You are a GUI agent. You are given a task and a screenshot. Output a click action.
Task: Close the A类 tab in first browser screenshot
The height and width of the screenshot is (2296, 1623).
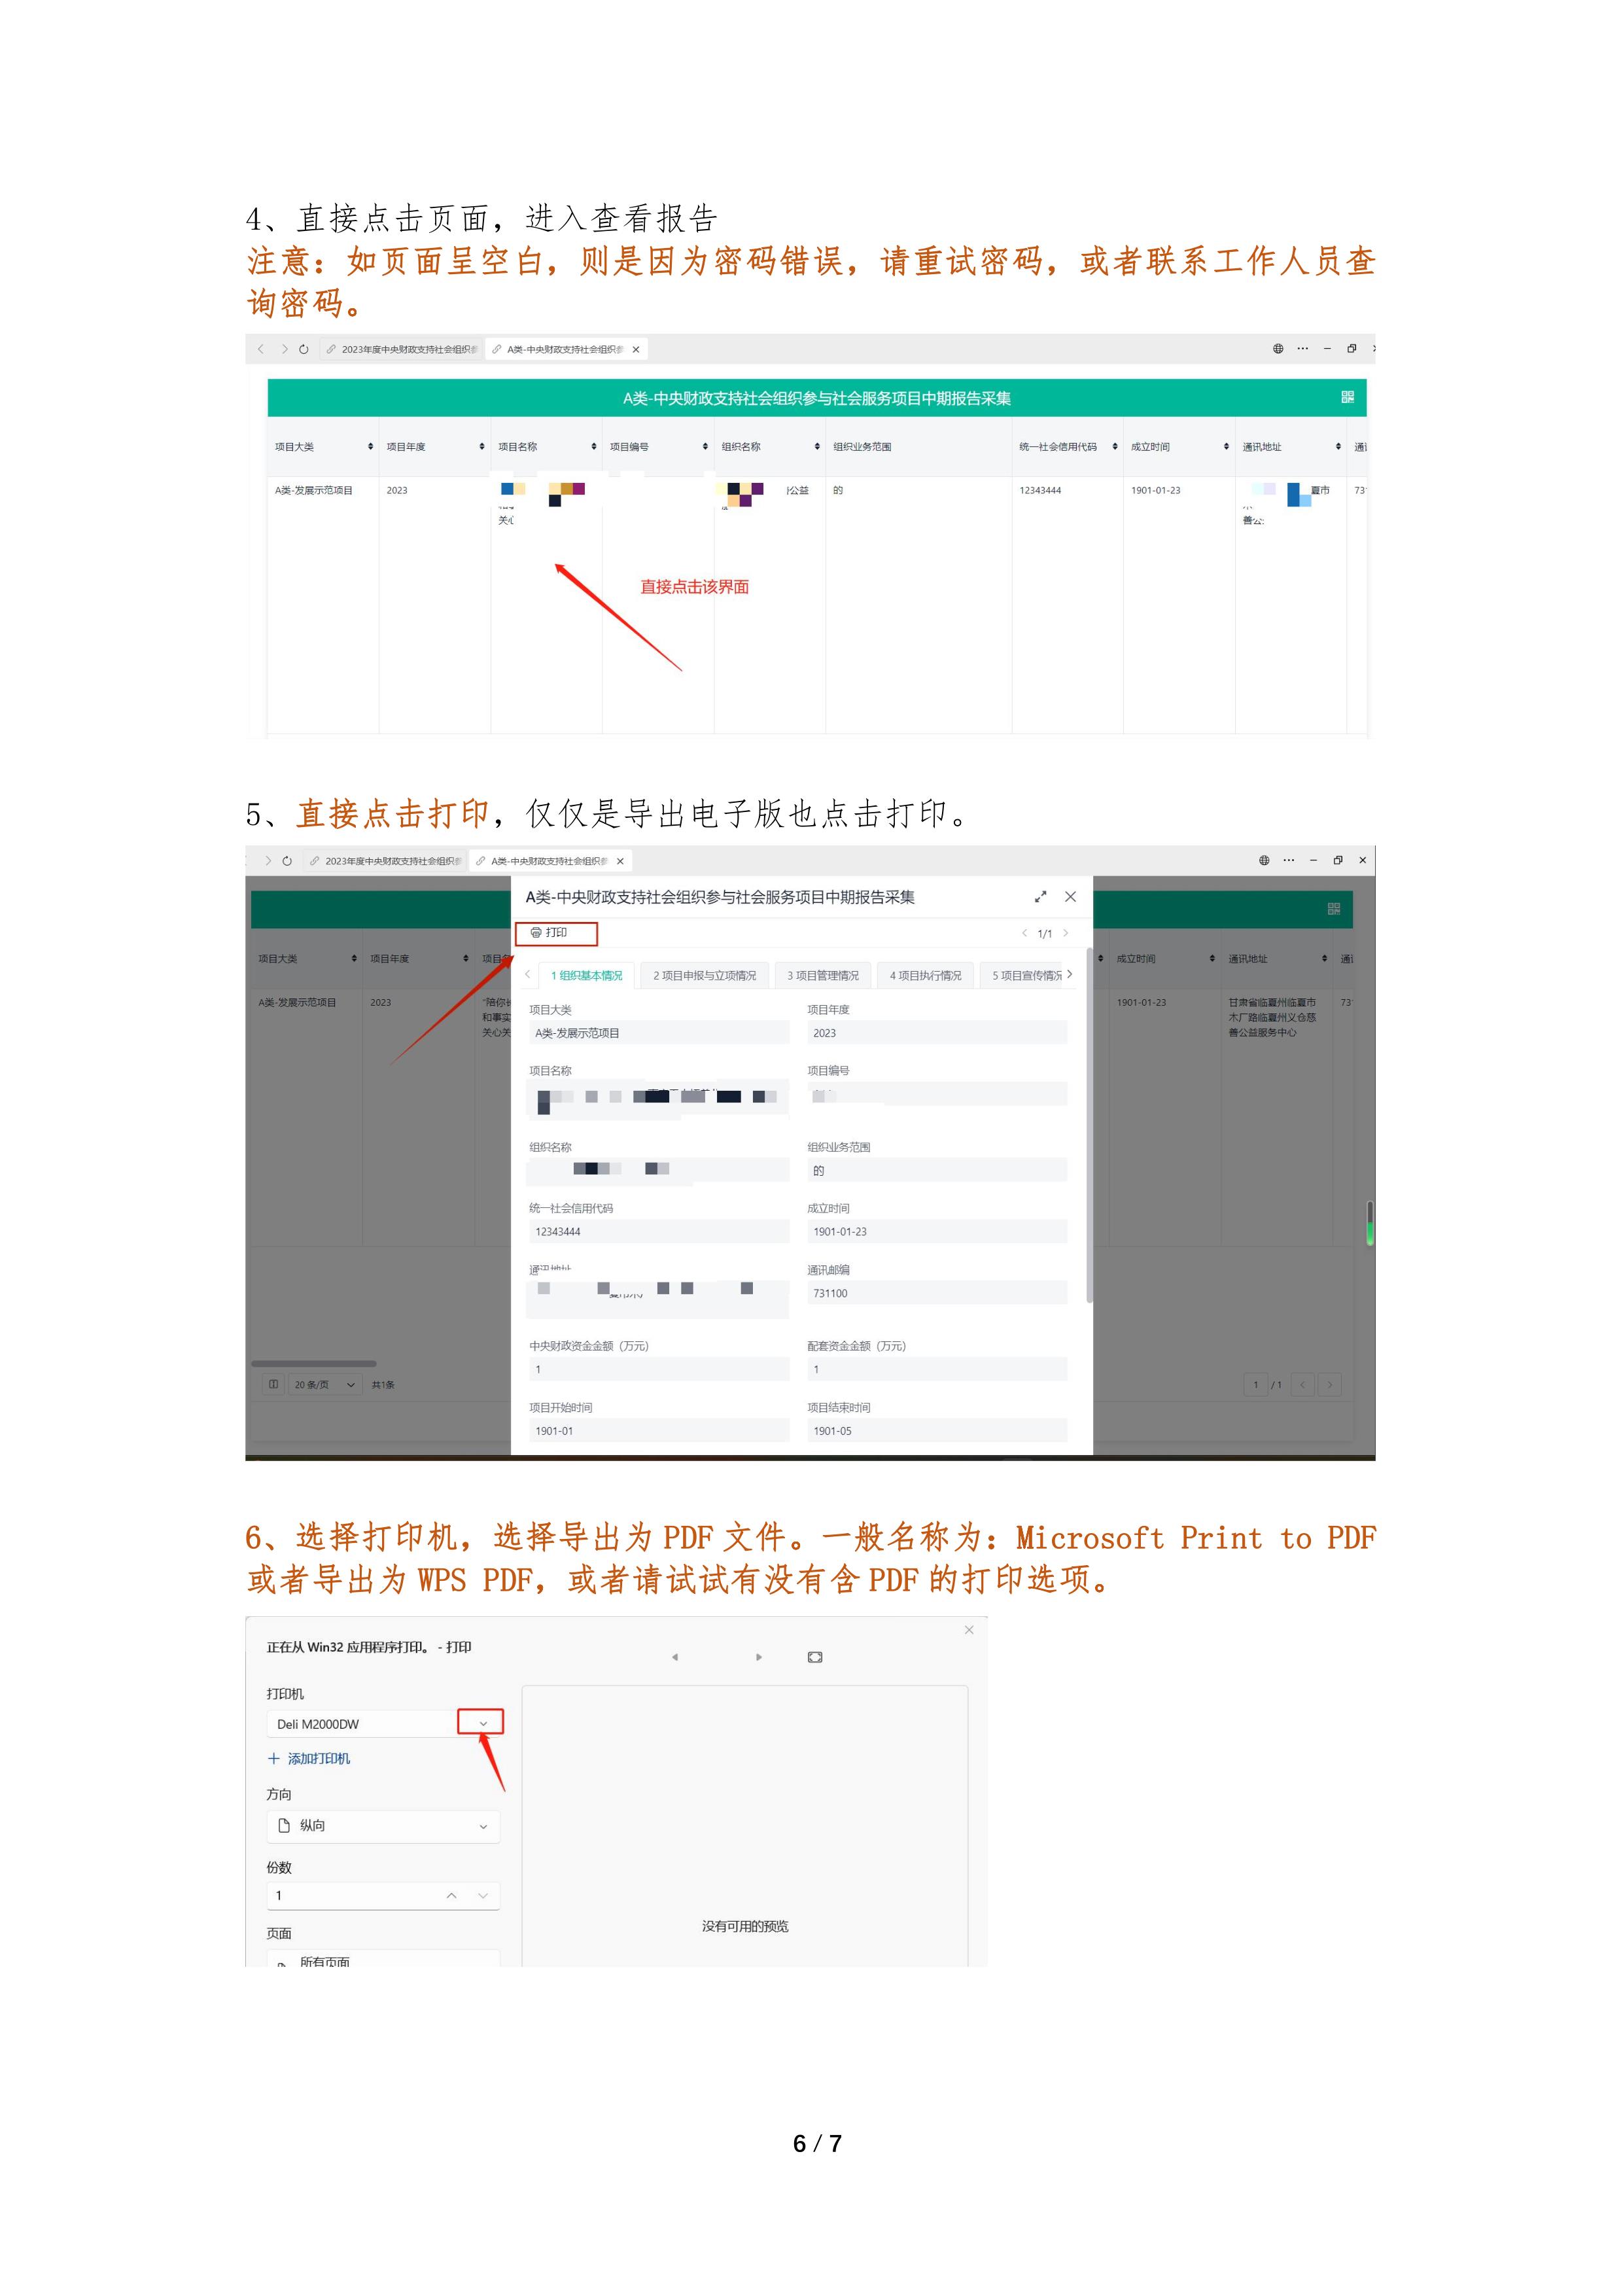tap(636, 349)
